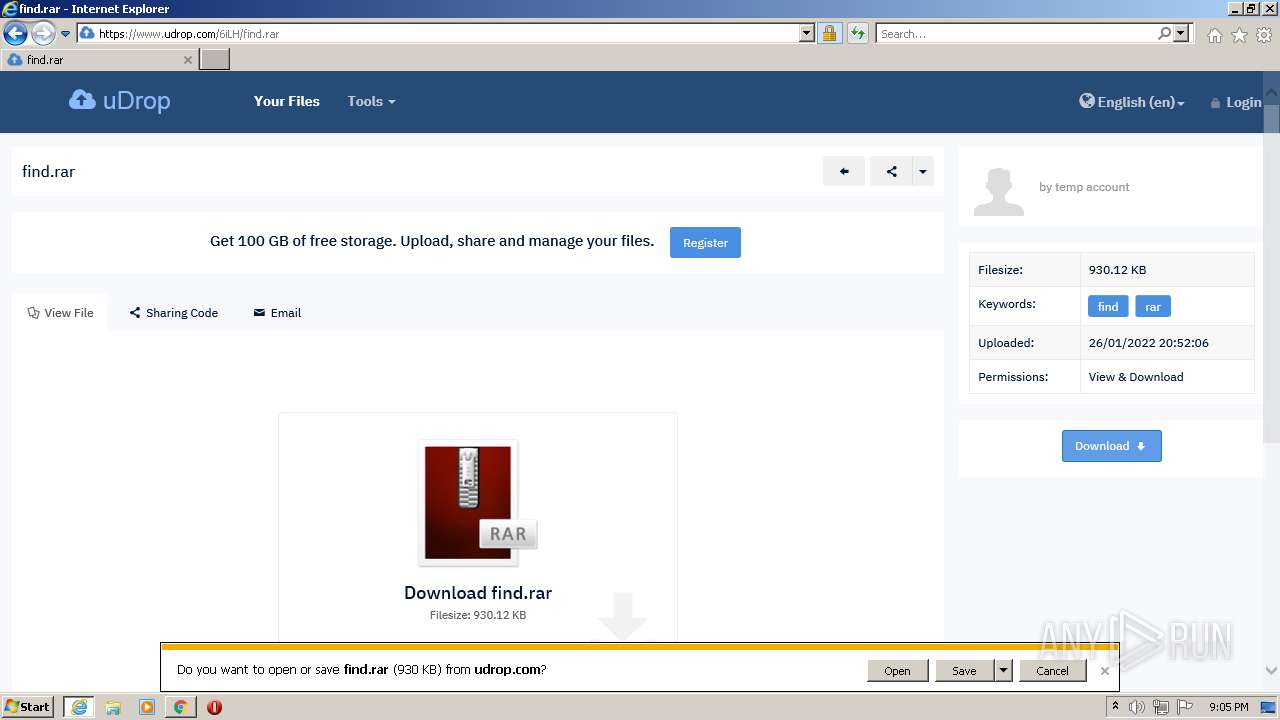This screenshot has height=720, width=1280.
Task: Click Action Center flag tray icon
Action: 1186,707
